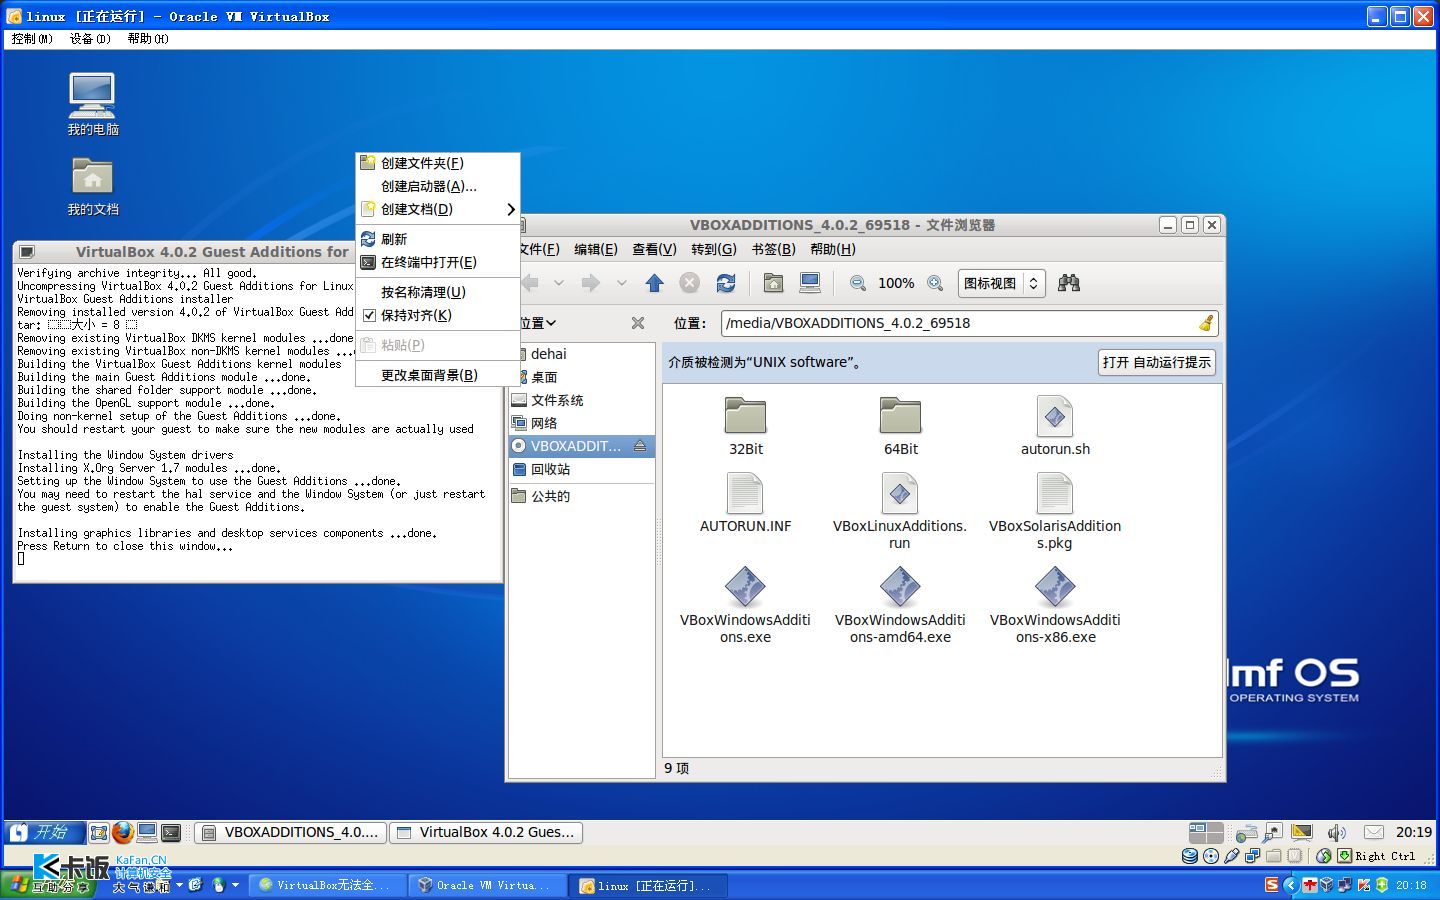Click the workspace switcher in guest panel
The image size is (1440, 900).
[1205, 832]
